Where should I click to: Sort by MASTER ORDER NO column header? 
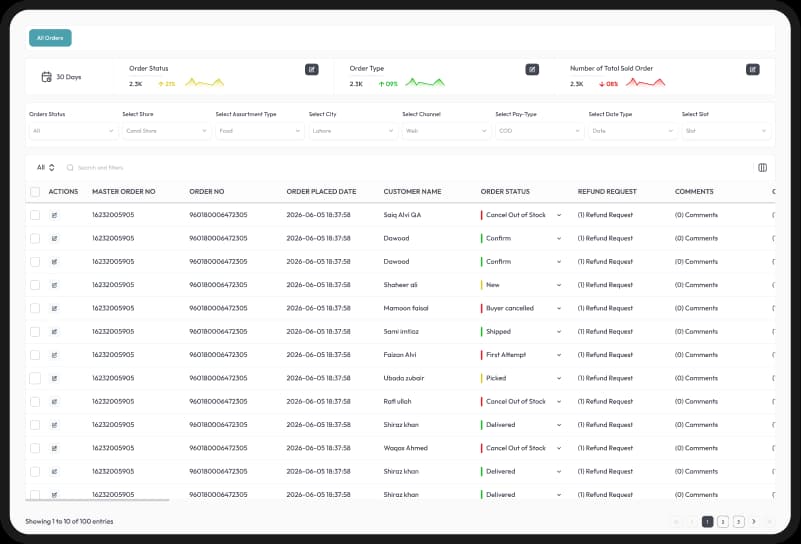[124, 192]
